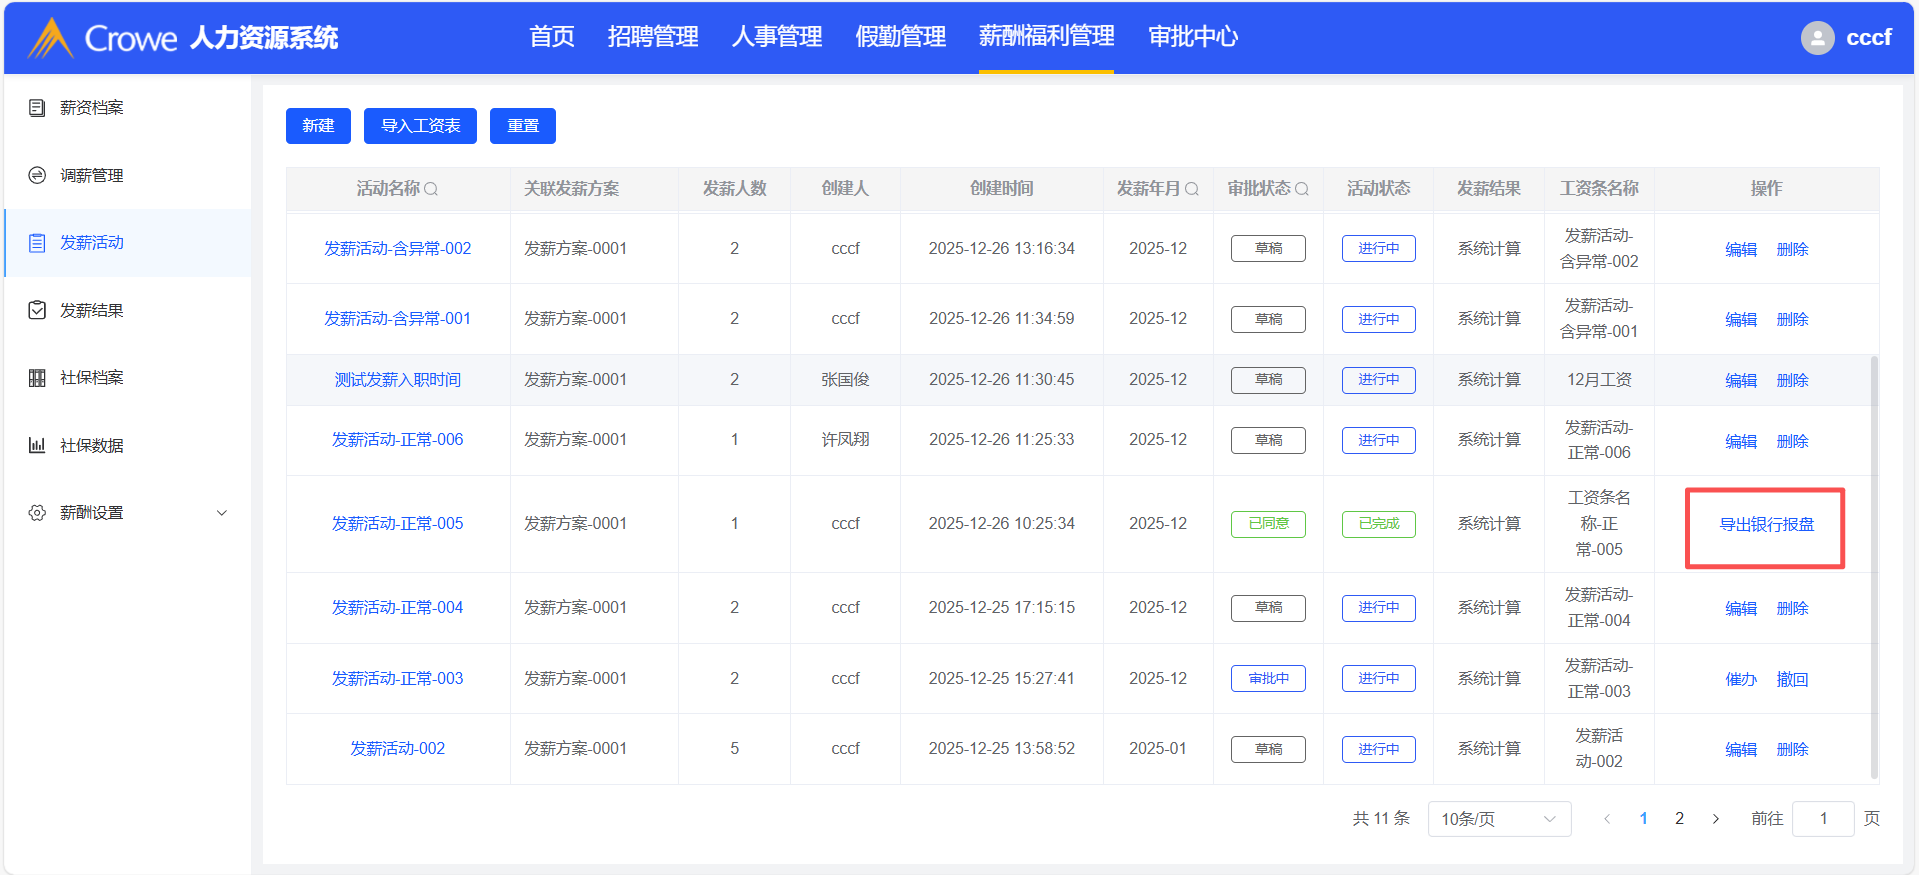The image size is (1919, 875).
Task: Open the 10条/页 page size dropdown
Action: tap(1498, 819)
